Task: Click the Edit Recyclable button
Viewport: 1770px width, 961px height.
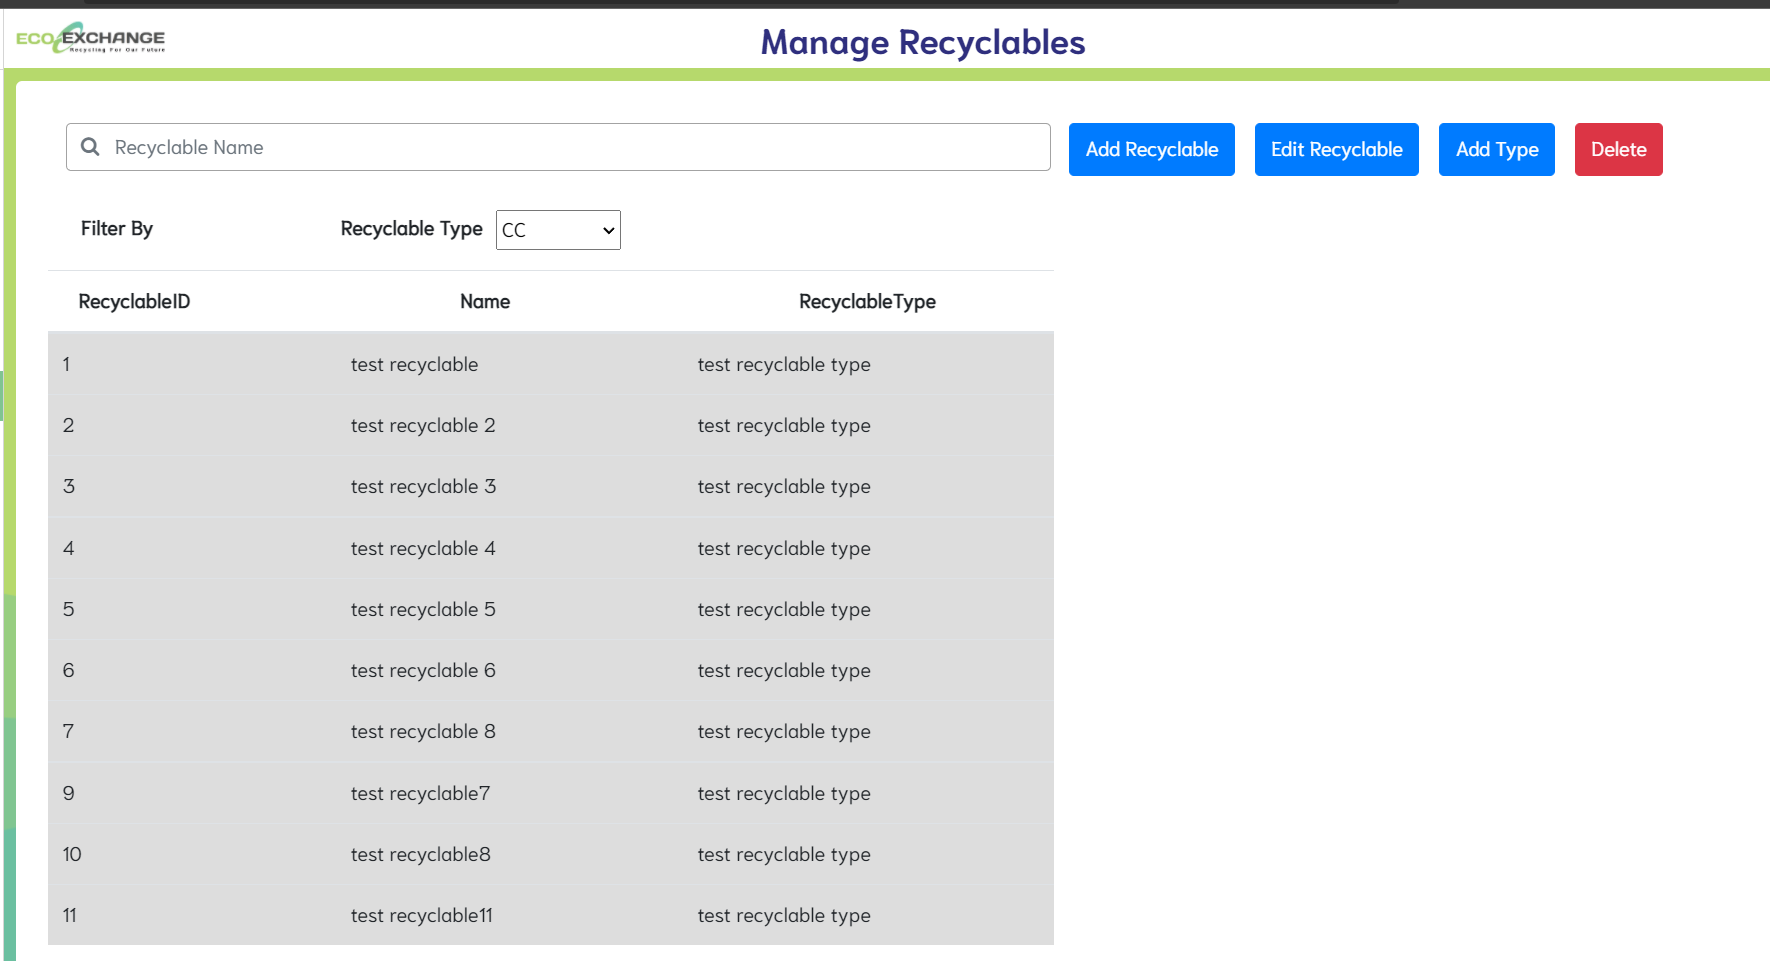Action: (1337, 149)
